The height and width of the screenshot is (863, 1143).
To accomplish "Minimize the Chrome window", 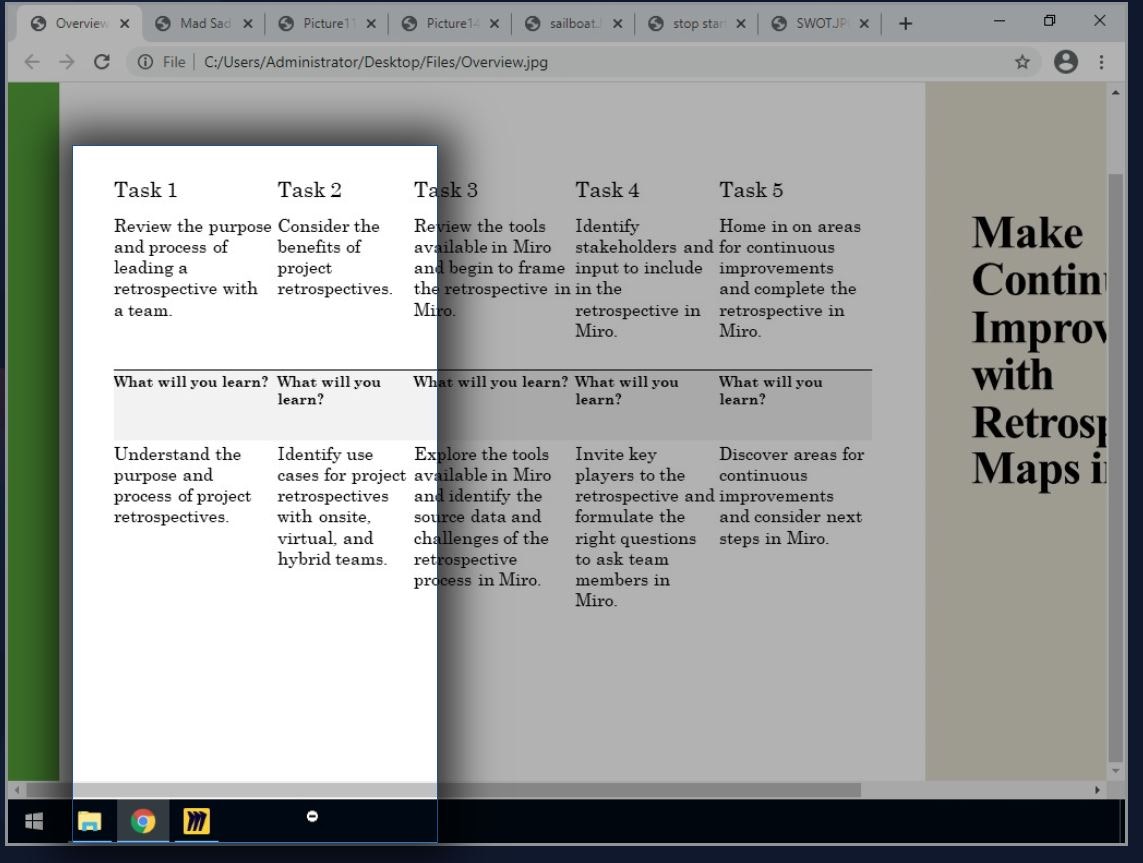I will (x=999, y=20).
